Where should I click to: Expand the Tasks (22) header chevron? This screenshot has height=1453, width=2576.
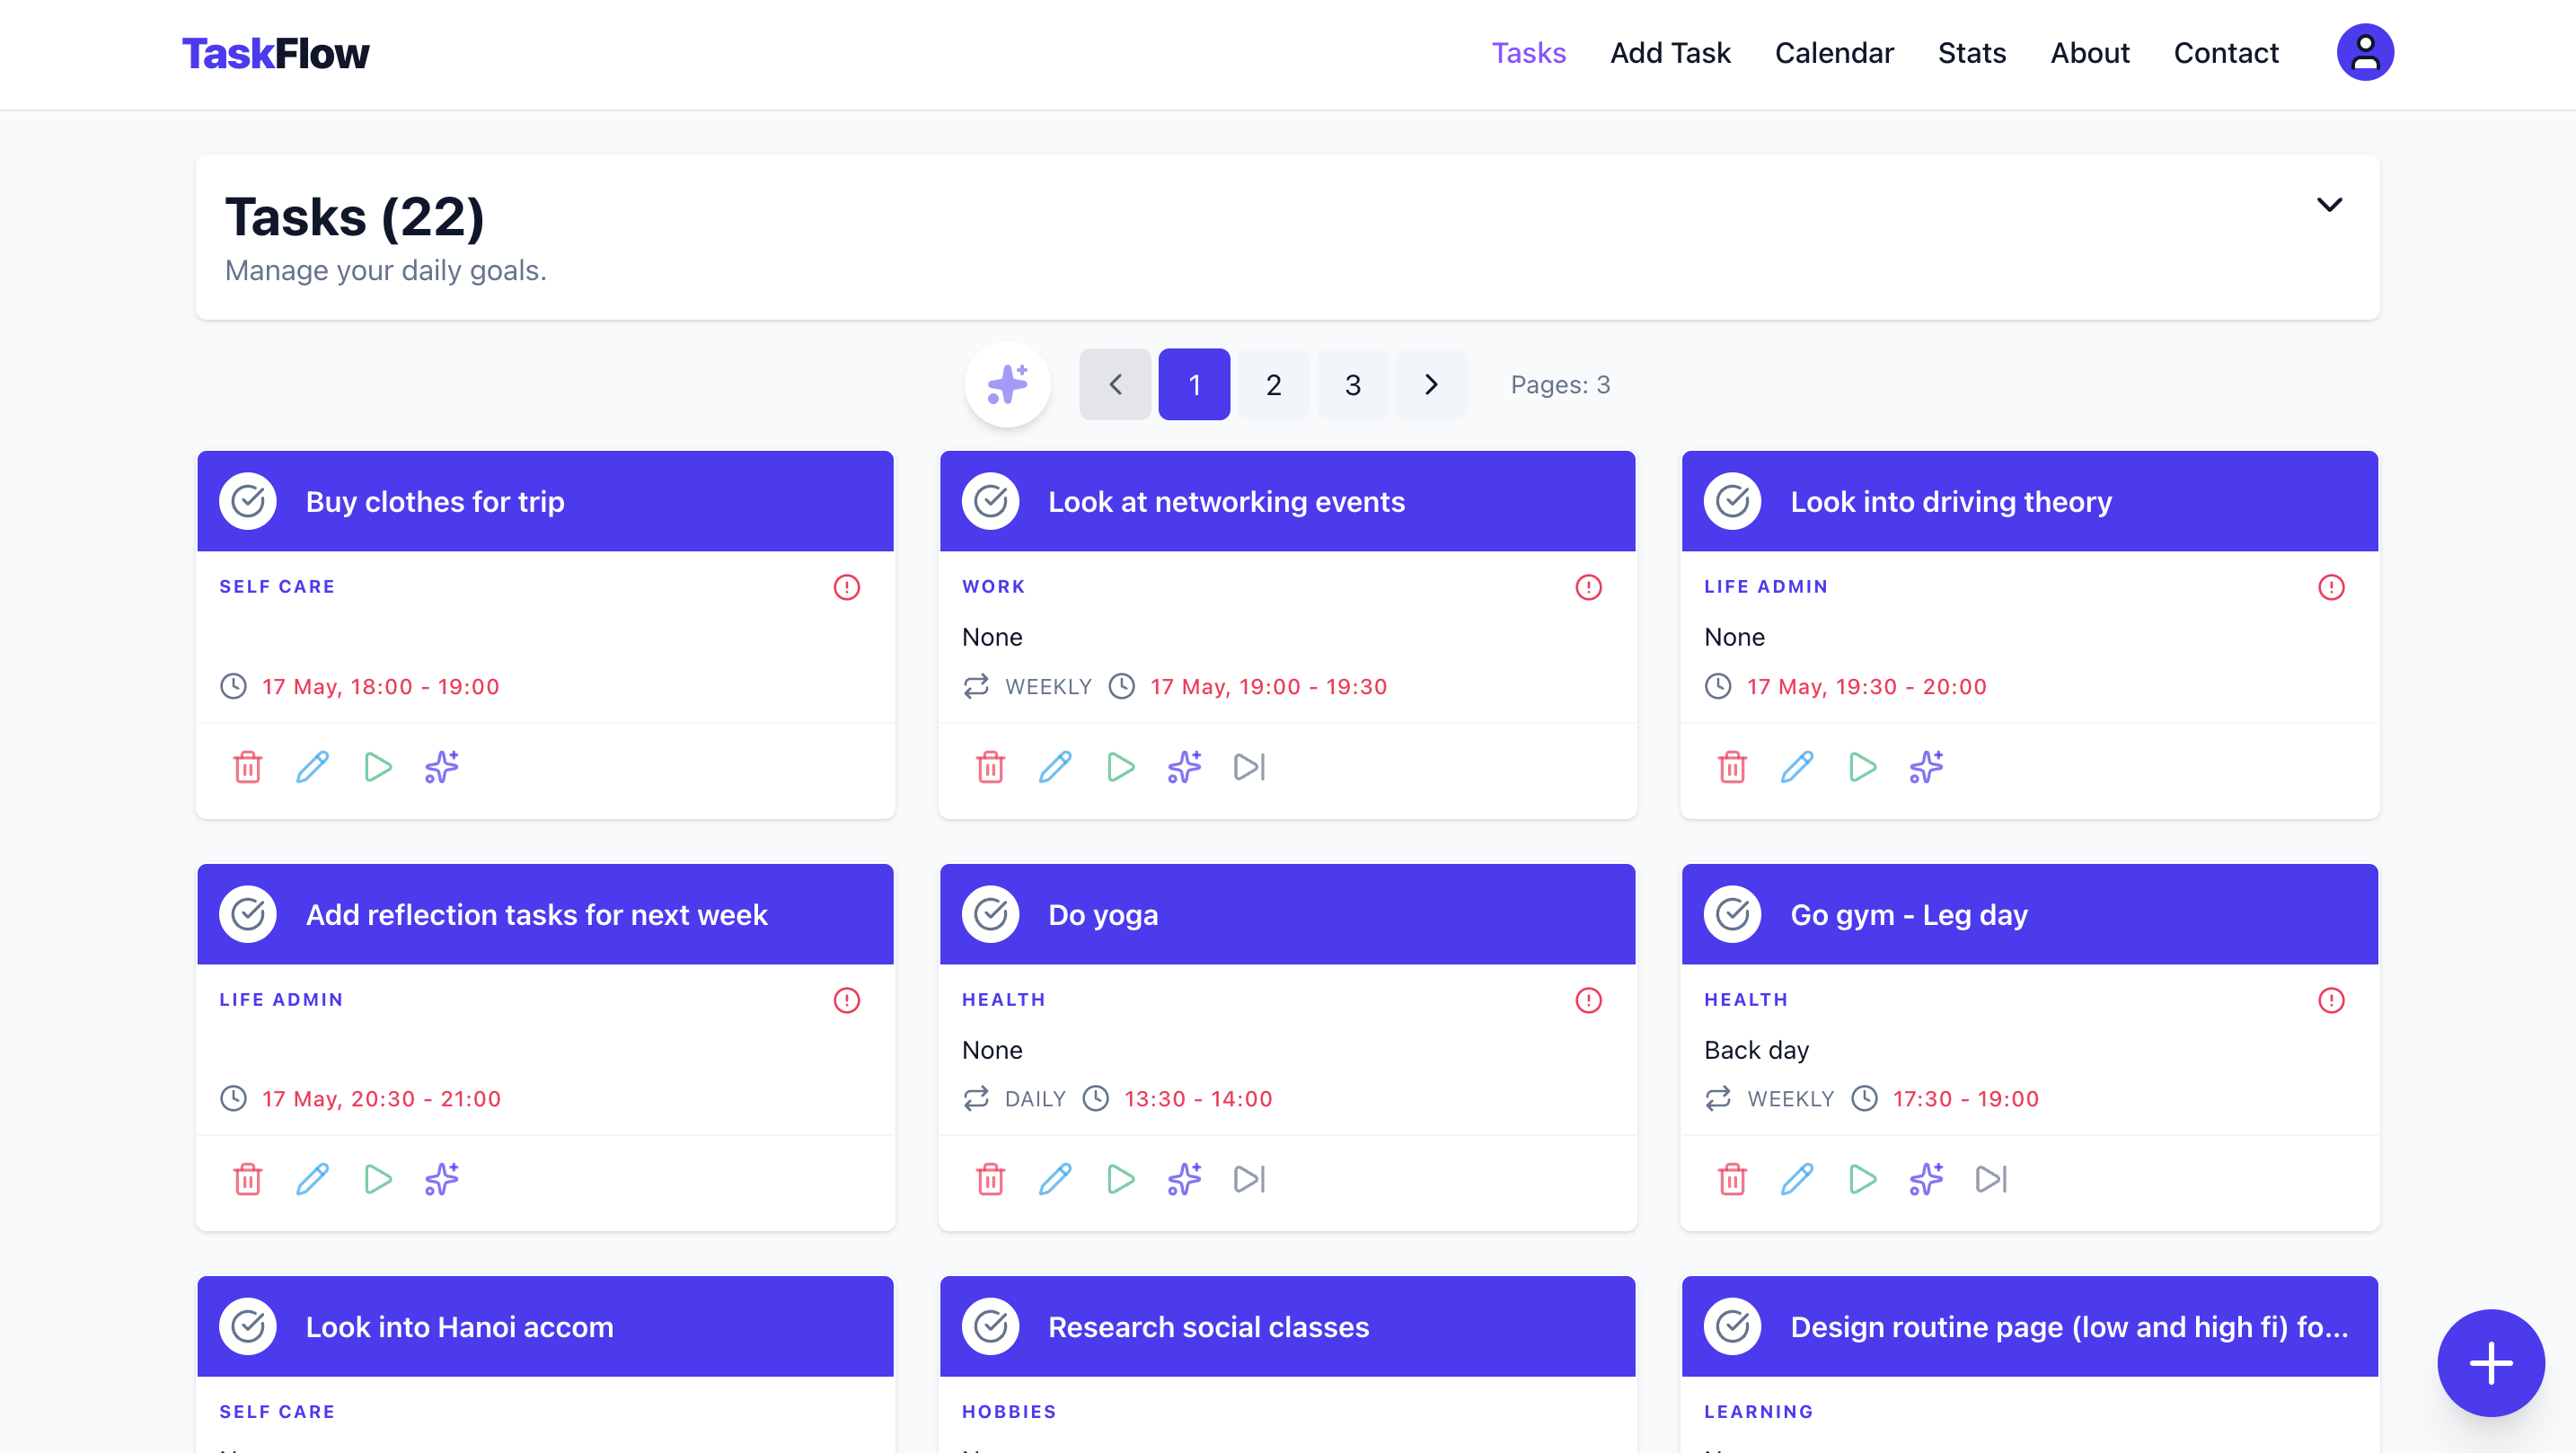coord(2329,205)
